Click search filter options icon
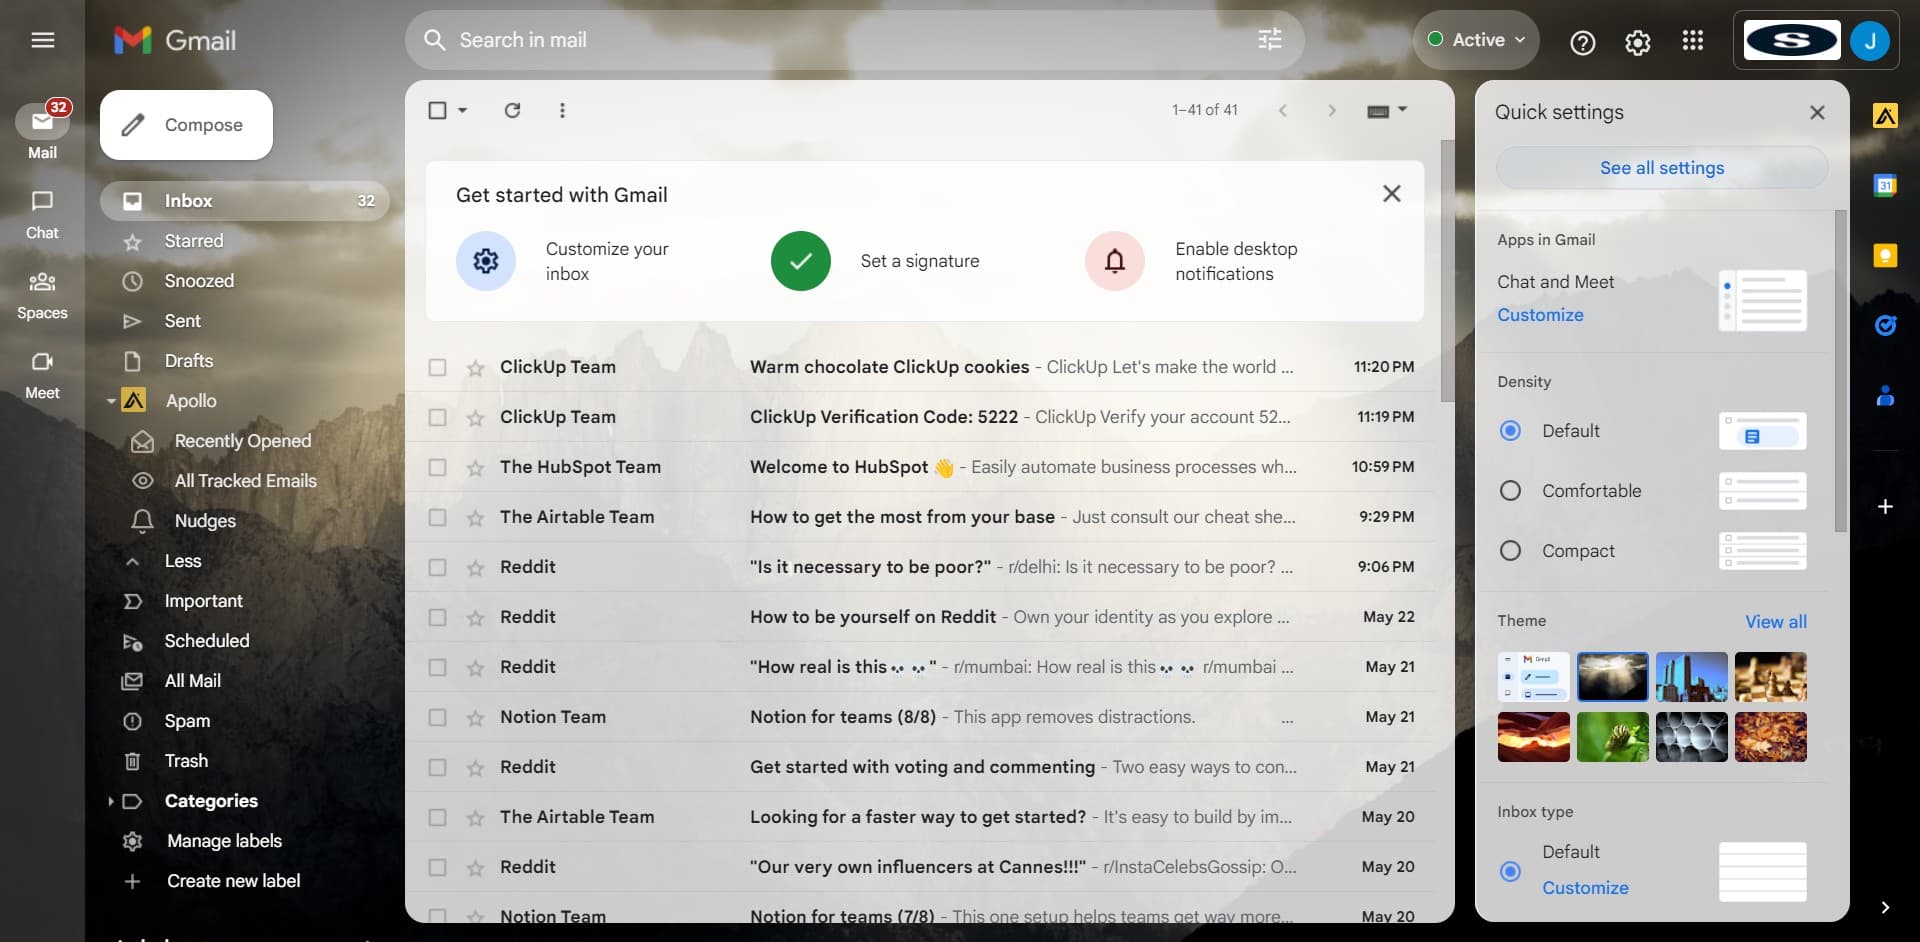Image resolution: width=1920 pixels, height=942 pixels. click(1269, 40)
